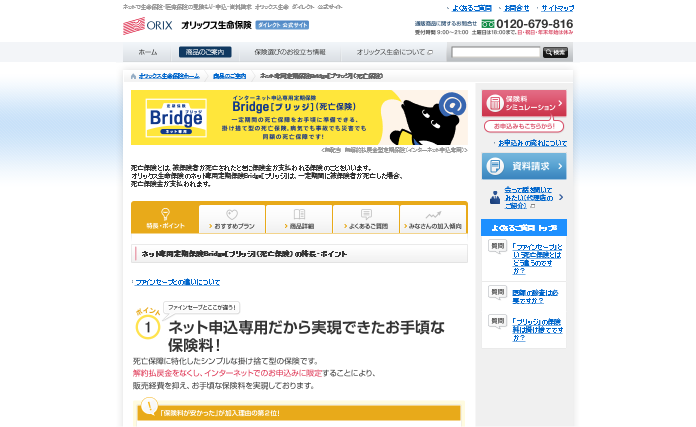Focus the site search input field
Image resolution: width=696 pixels, height=427 pixels.
495,52
